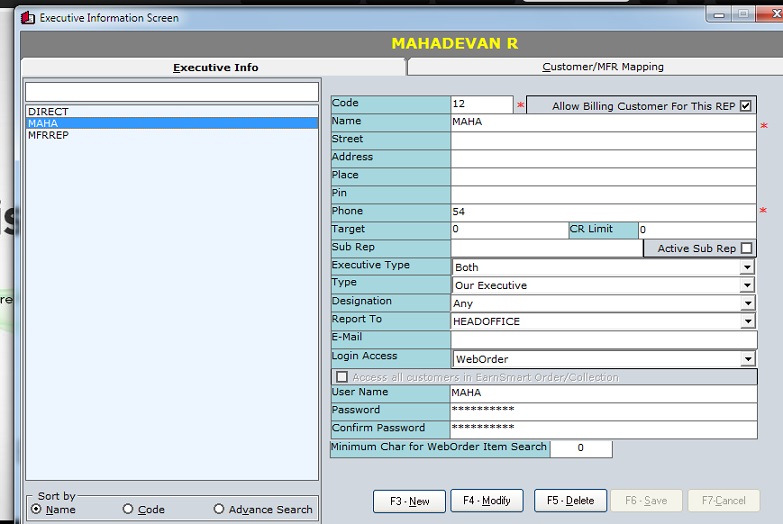
Task: Click the empty Place field
Action: pos(603,176)
